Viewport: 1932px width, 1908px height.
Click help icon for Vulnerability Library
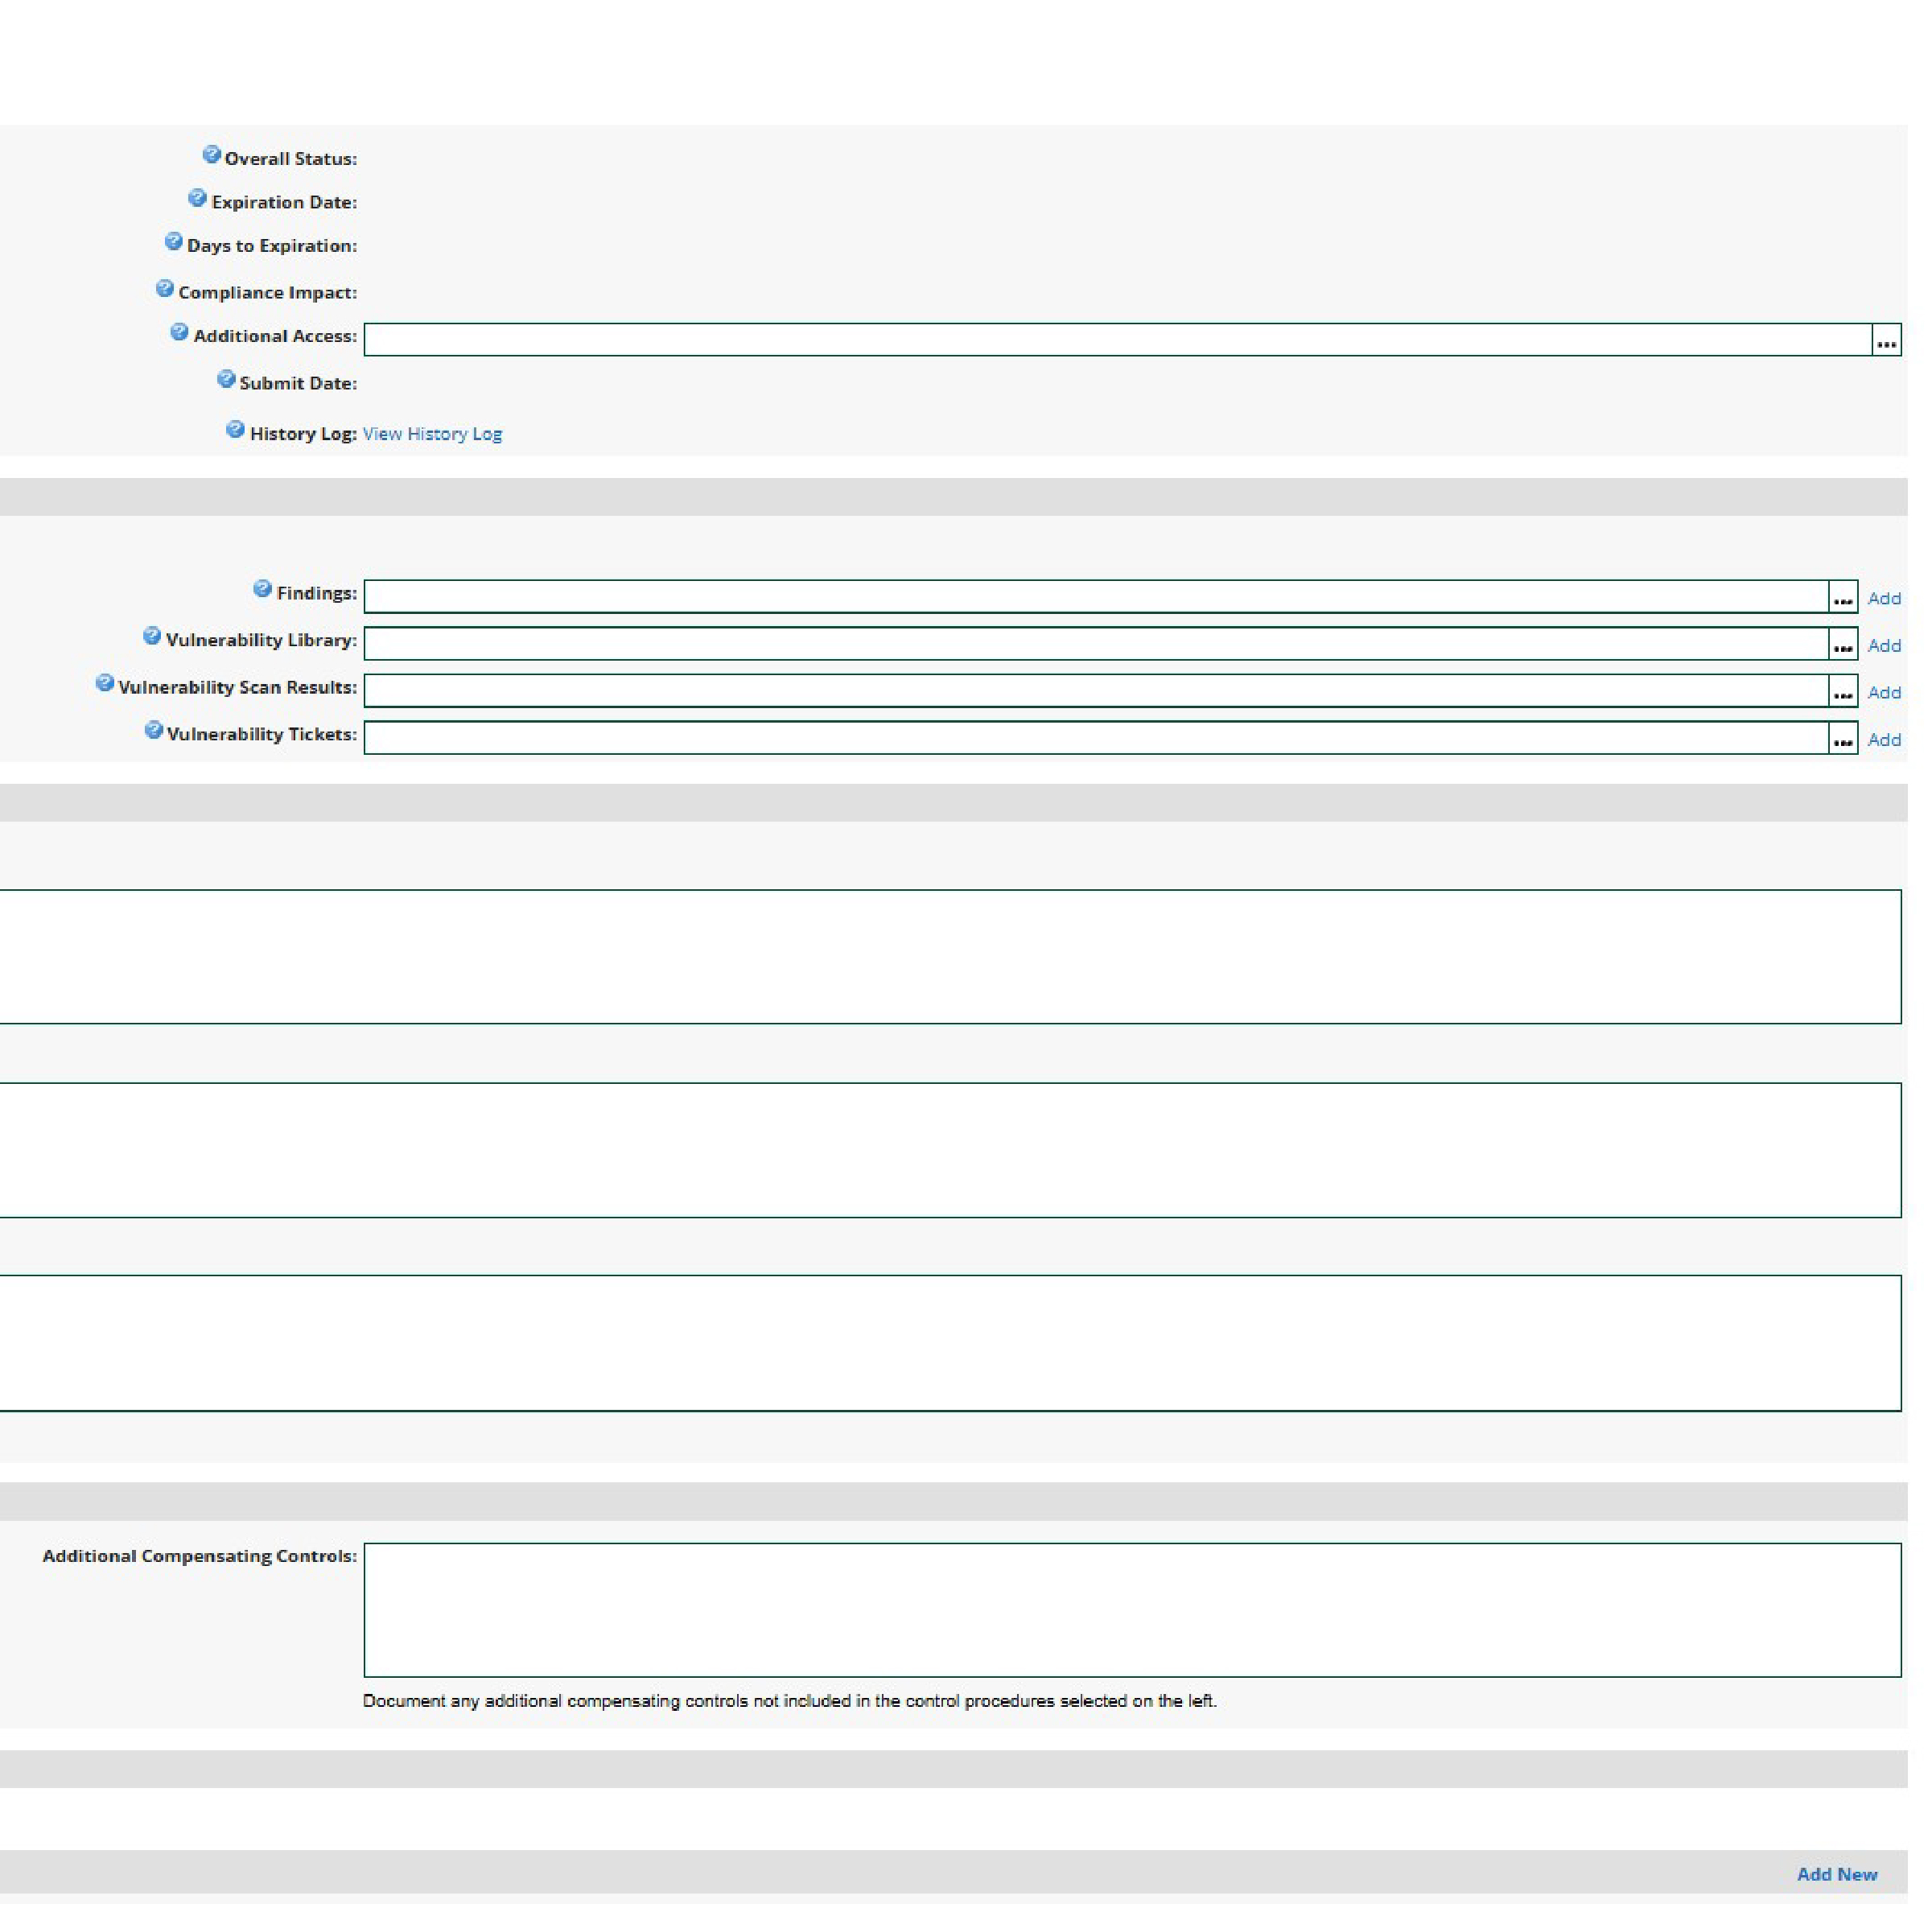152,636
